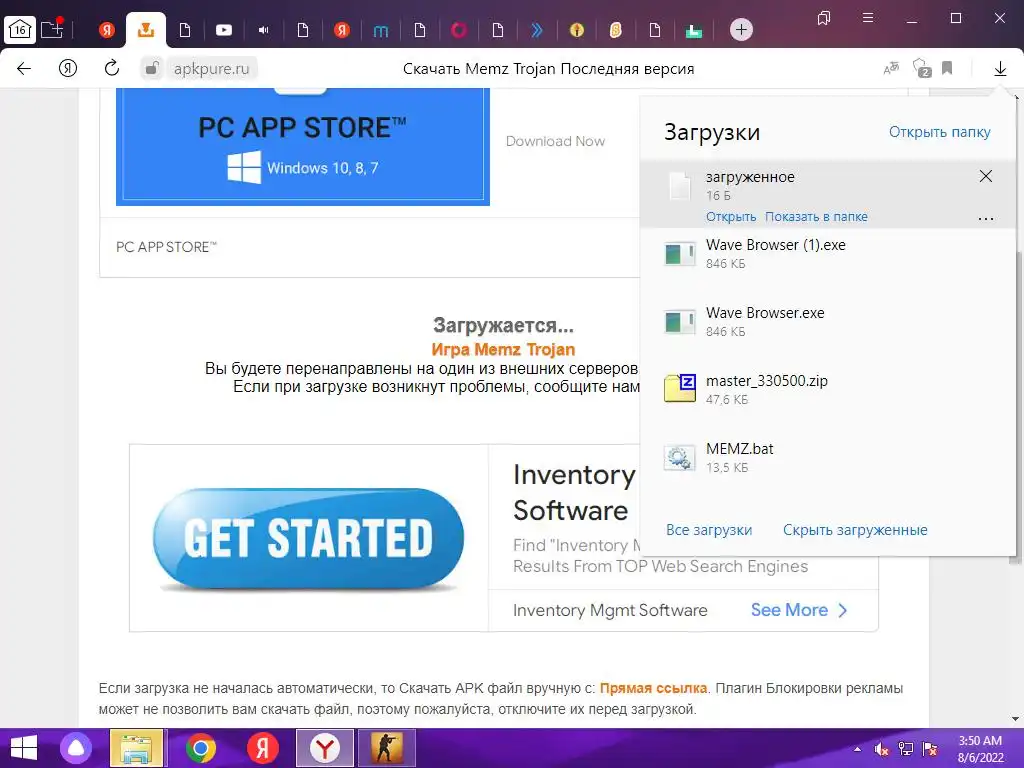1024x768 pixels.
Task: Click the page vertical scrollbar down arrow
Action: coord(1015,719)
